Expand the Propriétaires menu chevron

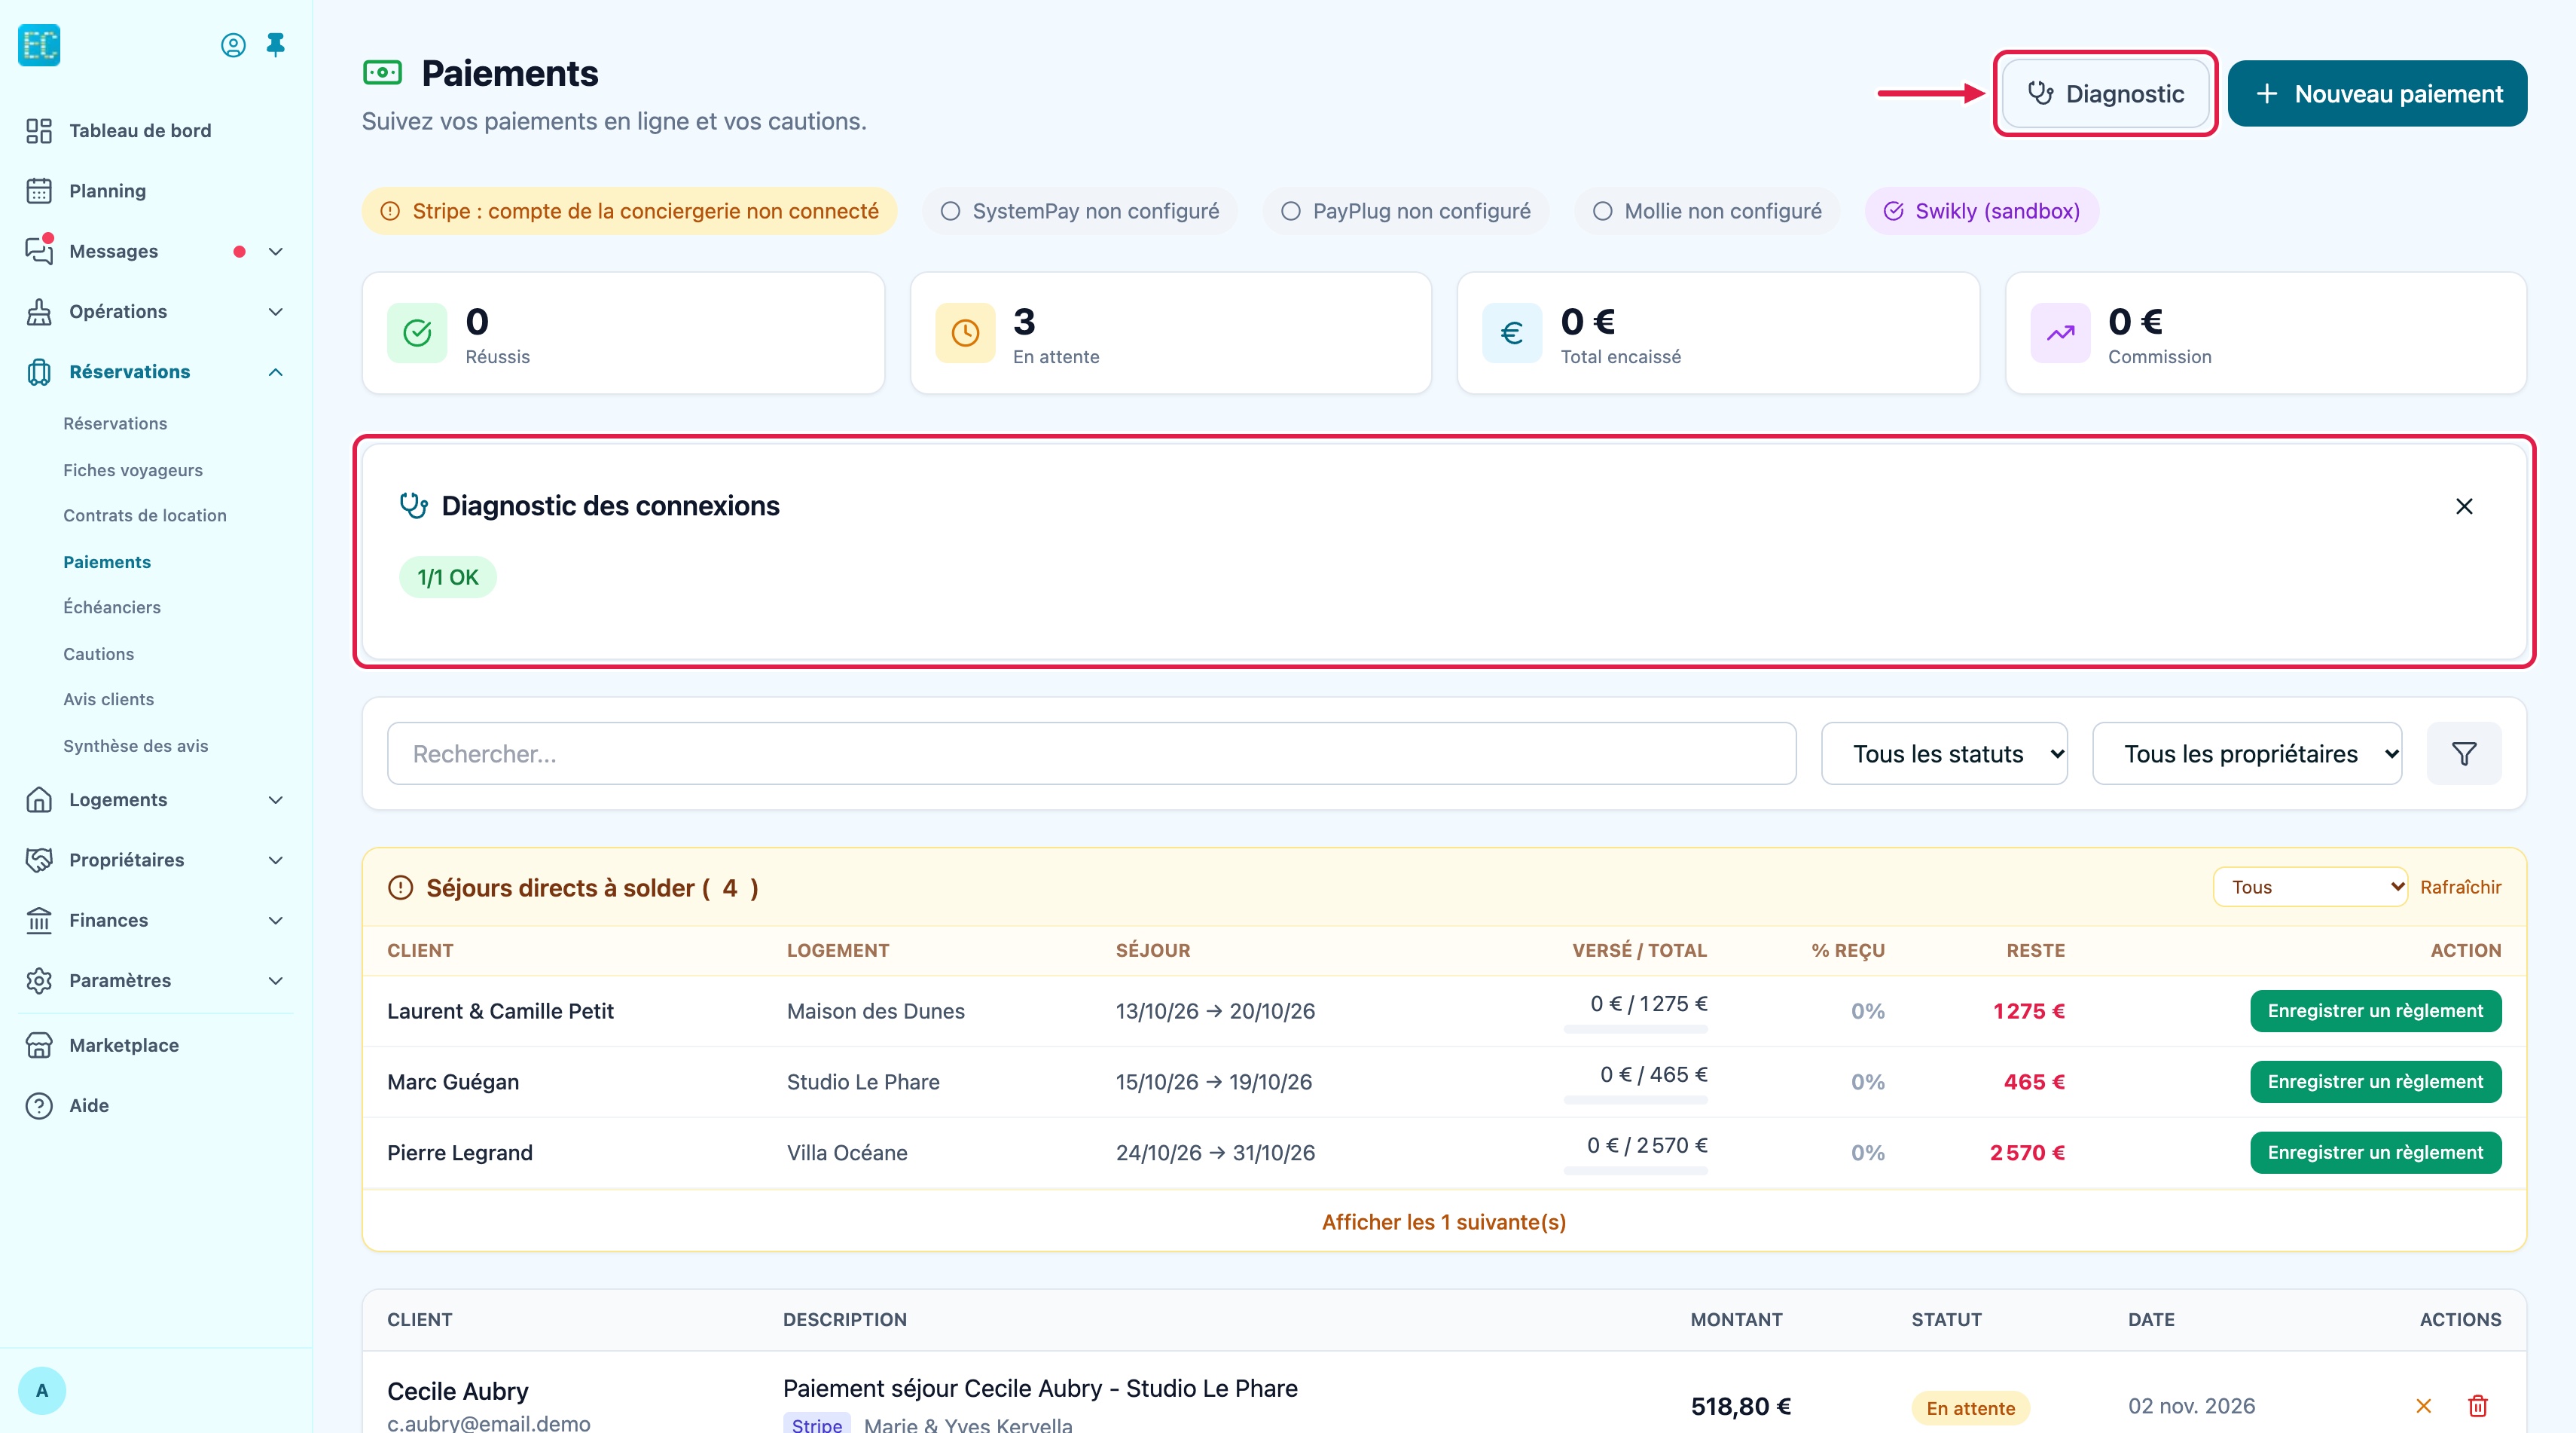(x=276, y=860)
